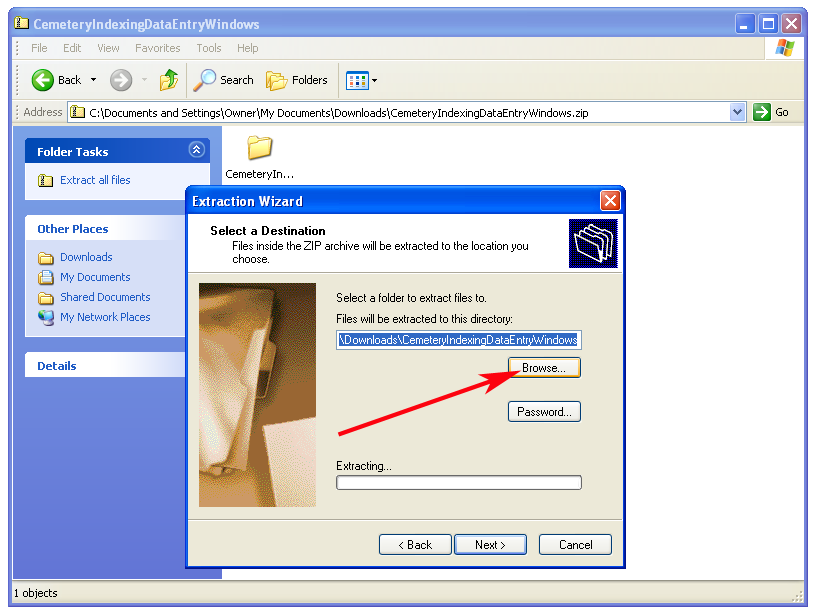Minimize the CemeteryIndexingDataEntryWindows window

point(744,24)
